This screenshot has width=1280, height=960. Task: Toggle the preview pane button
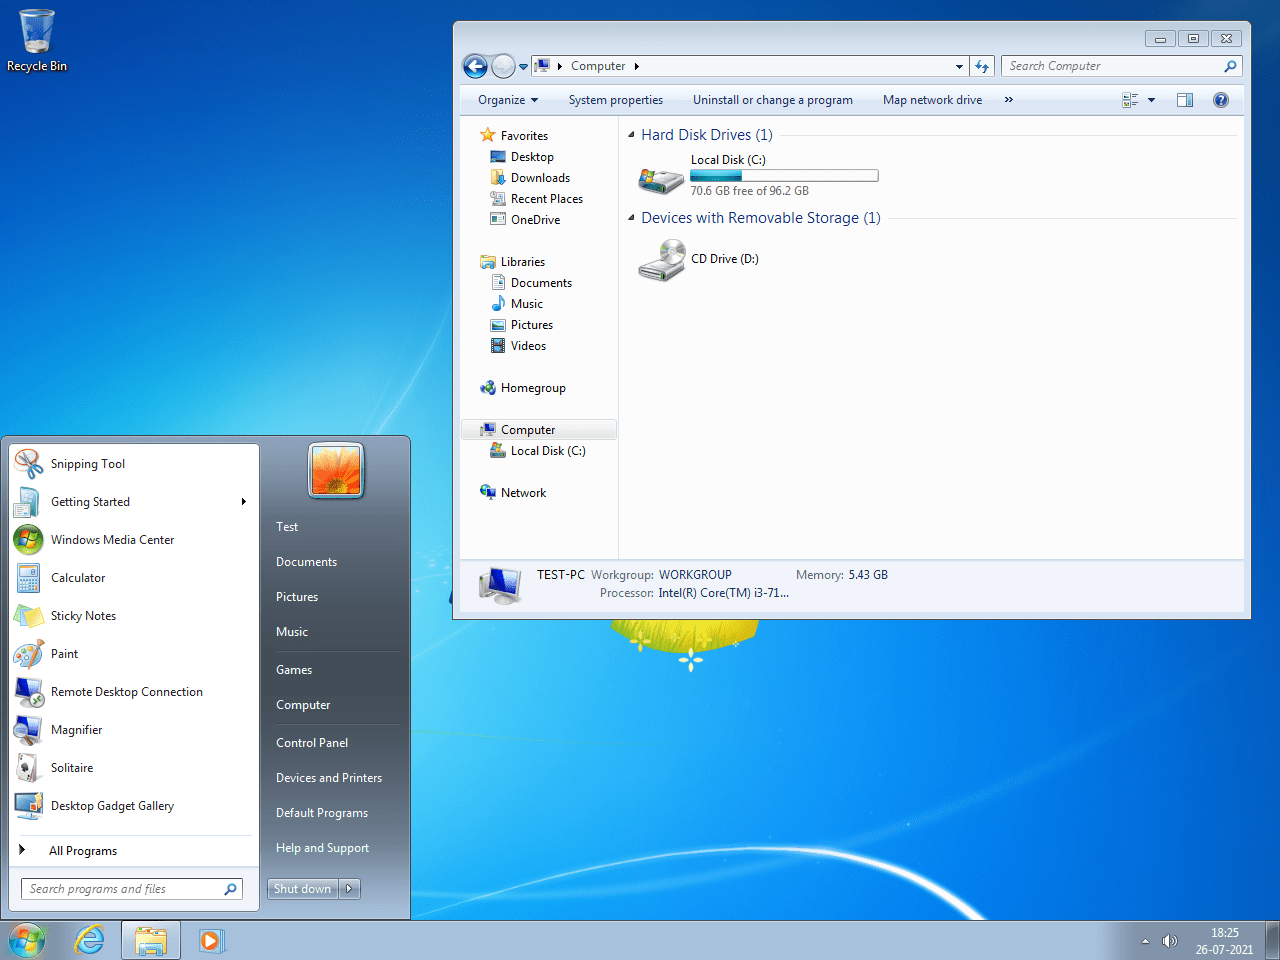tap(1185, 100)
